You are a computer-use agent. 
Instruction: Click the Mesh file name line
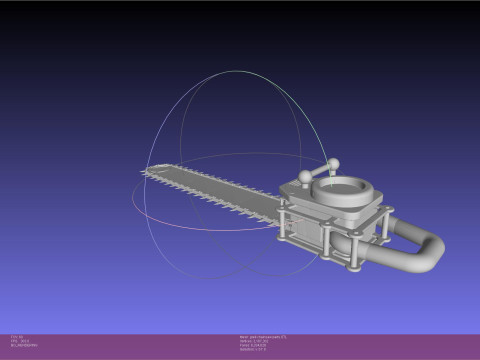click(263, 337)
